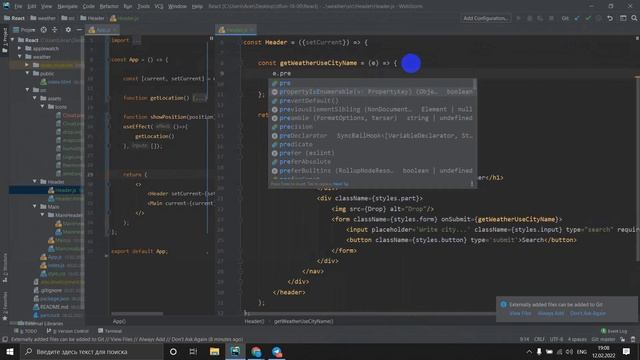The image size is (640, 360).
Task: Open Structure side tool window
Action: [5, 267]
